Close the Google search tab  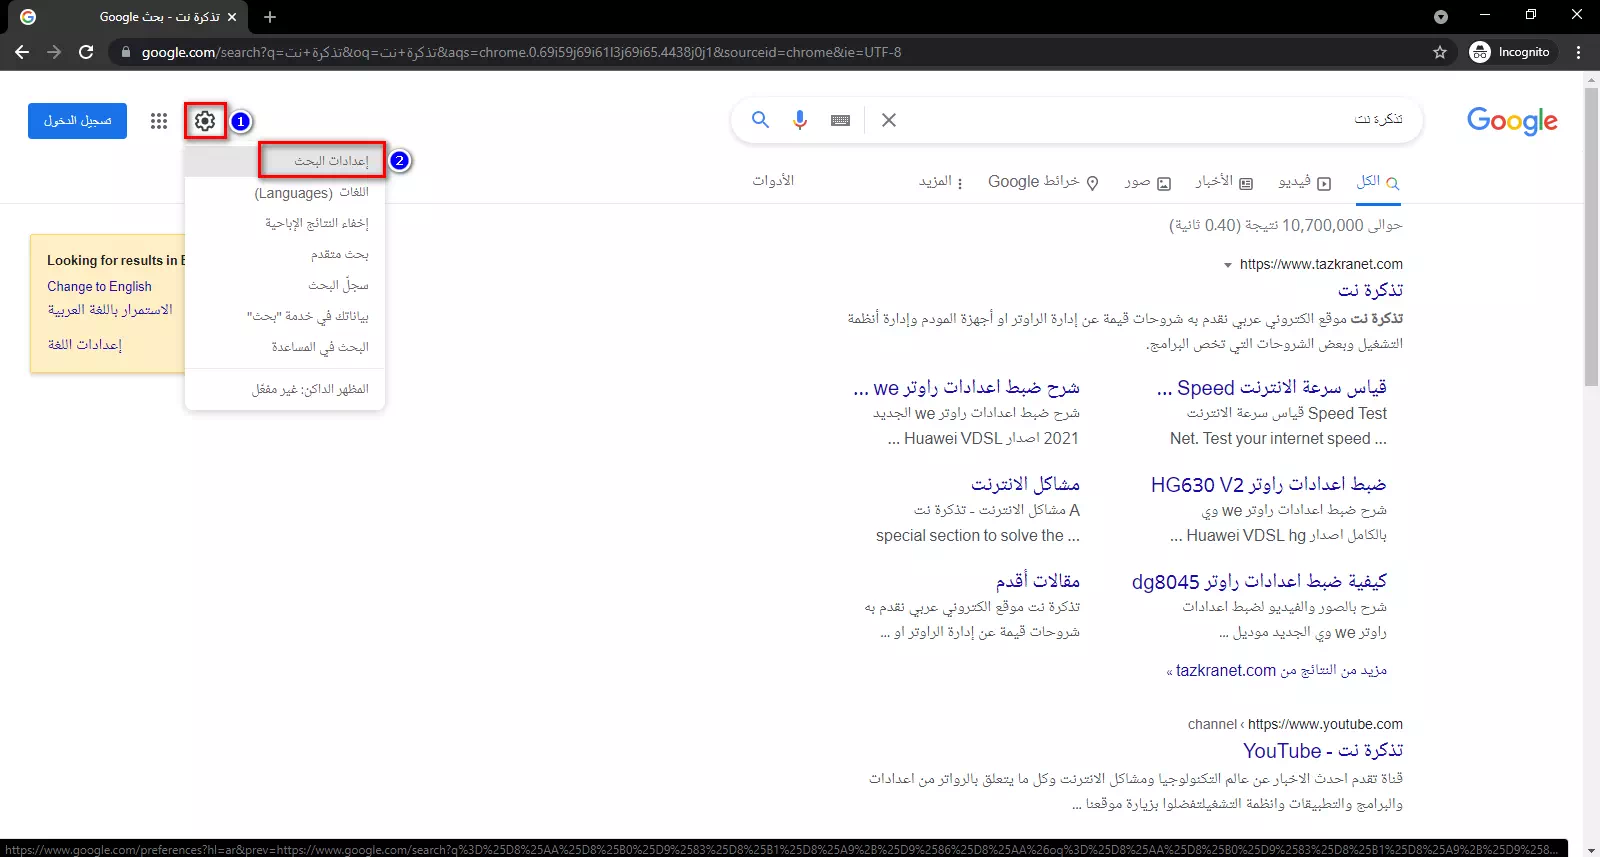[232, 17]
